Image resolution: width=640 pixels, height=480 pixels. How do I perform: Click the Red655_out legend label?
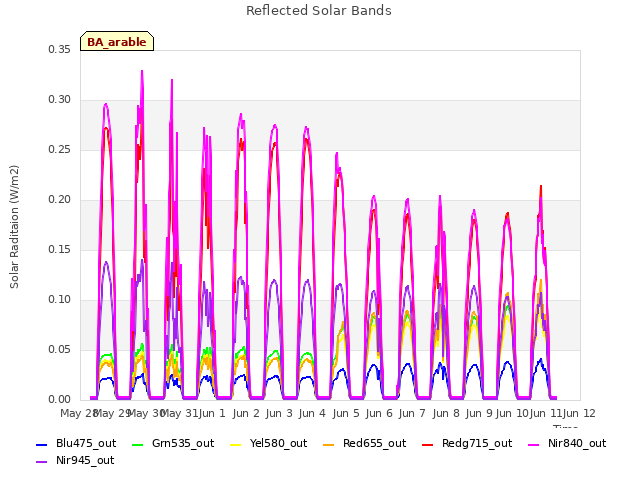pos(374,443)
